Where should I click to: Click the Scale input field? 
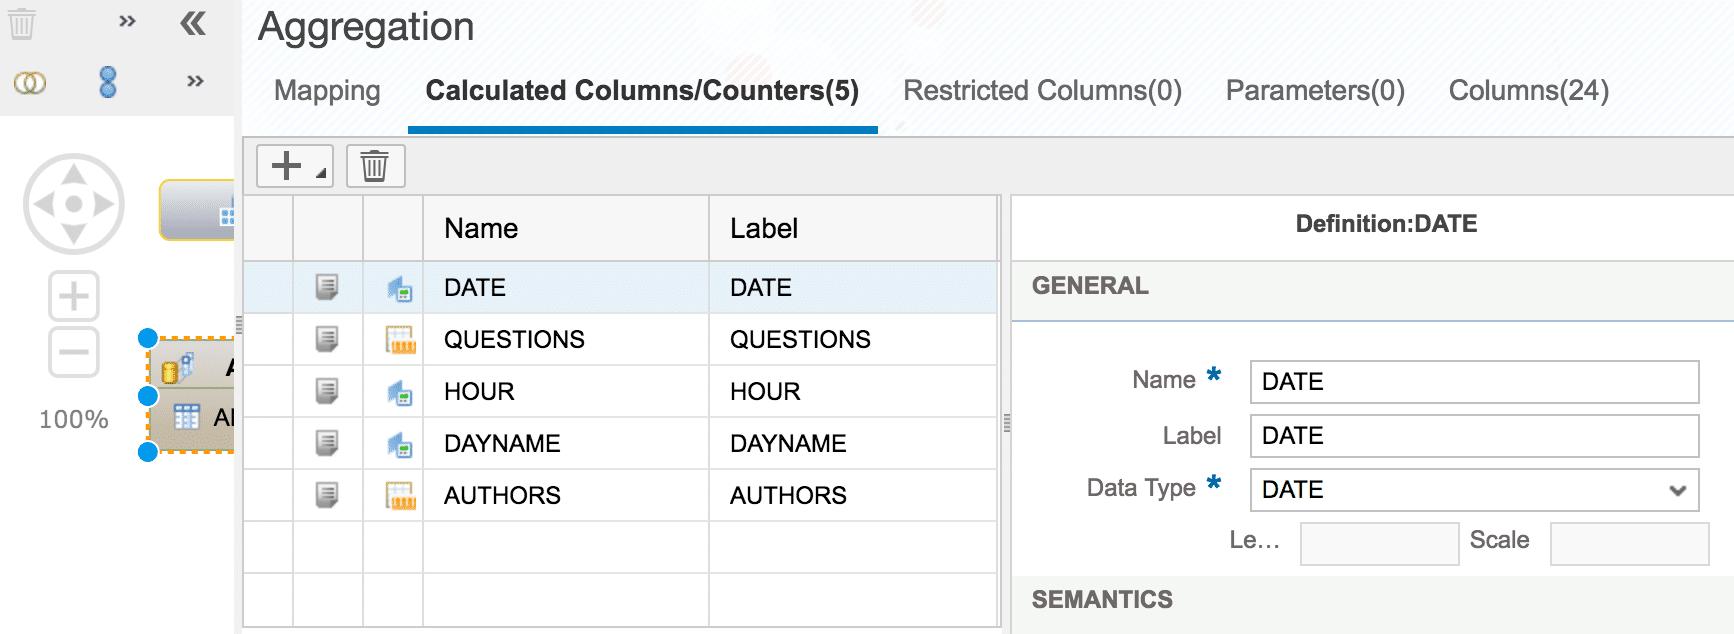[x=1629, y=543]
